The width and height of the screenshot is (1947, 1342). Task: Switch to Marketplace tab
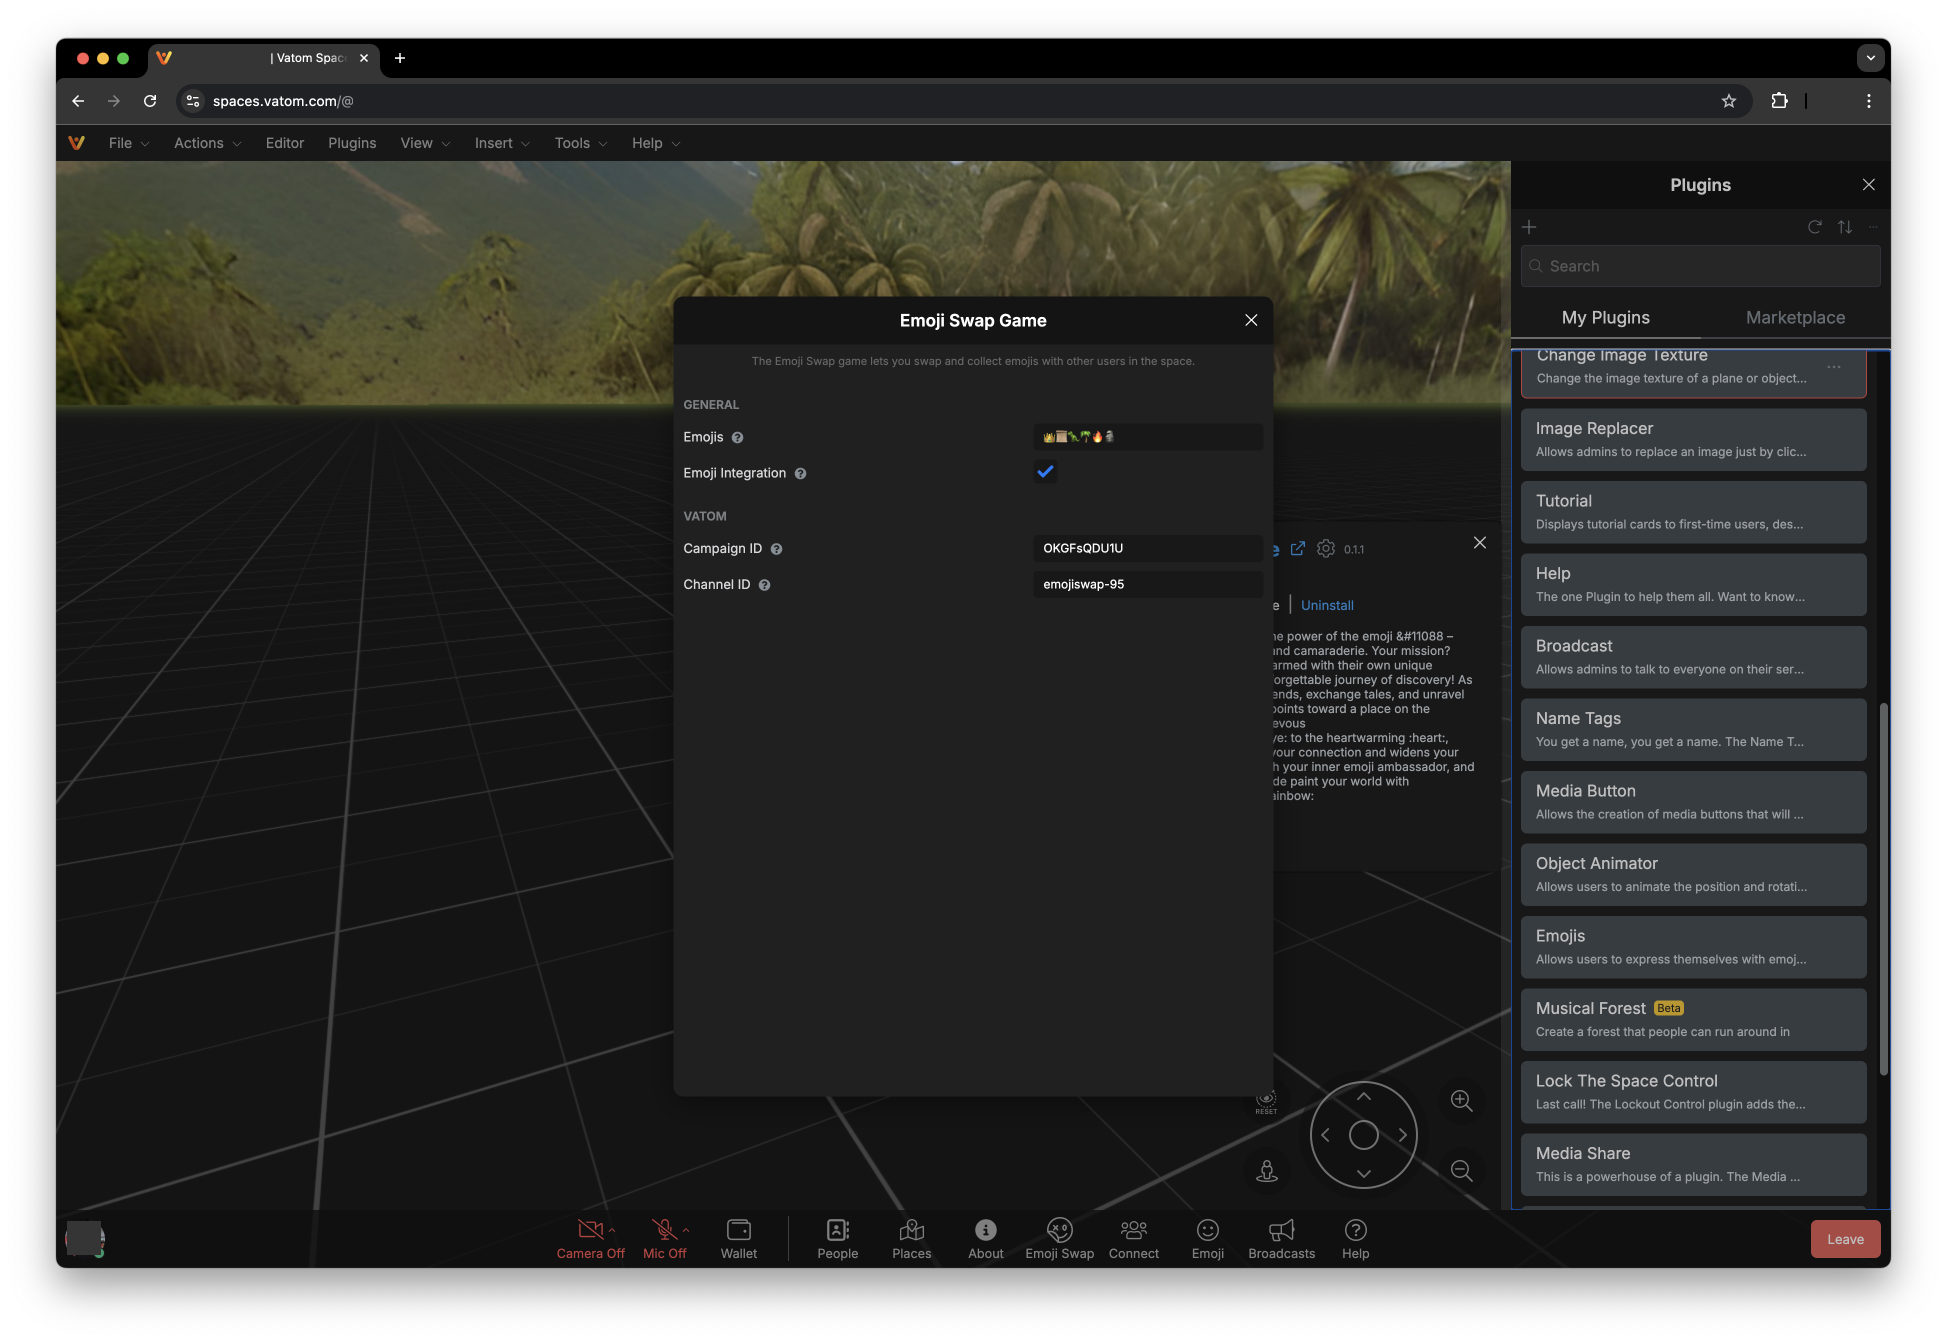pyautogui.click(x=1796, y=317)
